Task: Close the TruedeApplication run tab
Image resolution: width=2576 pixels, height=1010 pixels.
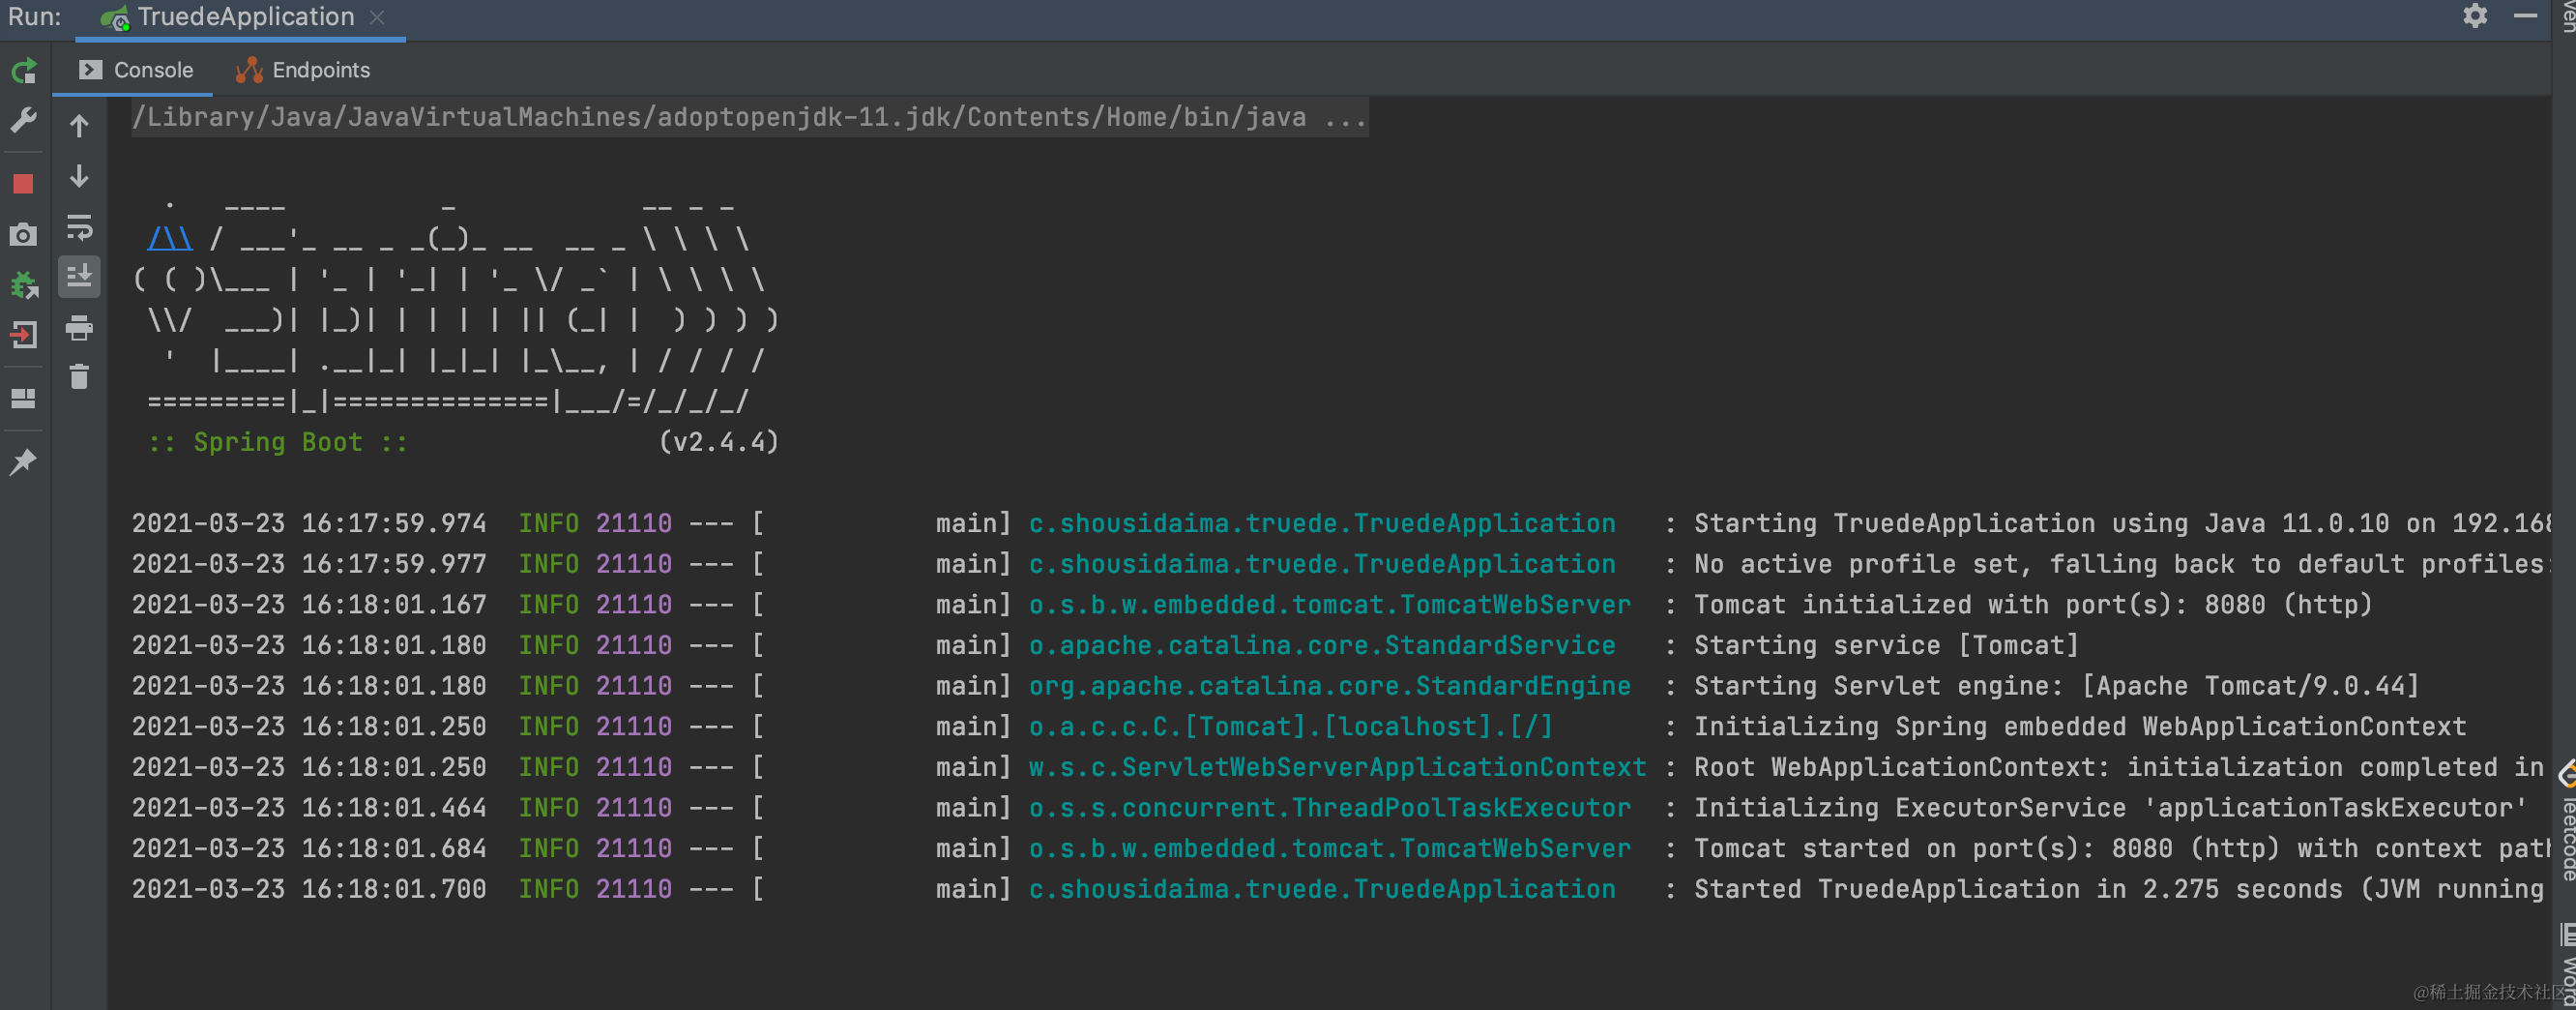Action: pyautogui.click(x=377, y=17)
